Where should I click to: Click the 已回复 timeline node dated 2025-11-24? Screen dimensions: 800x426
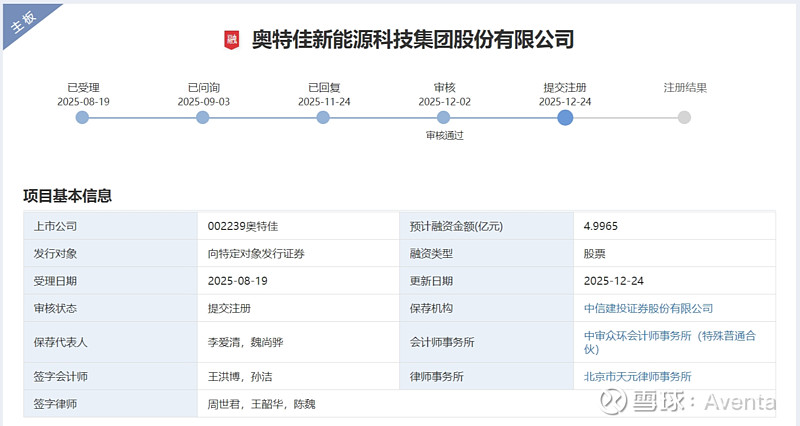point(323,118)
